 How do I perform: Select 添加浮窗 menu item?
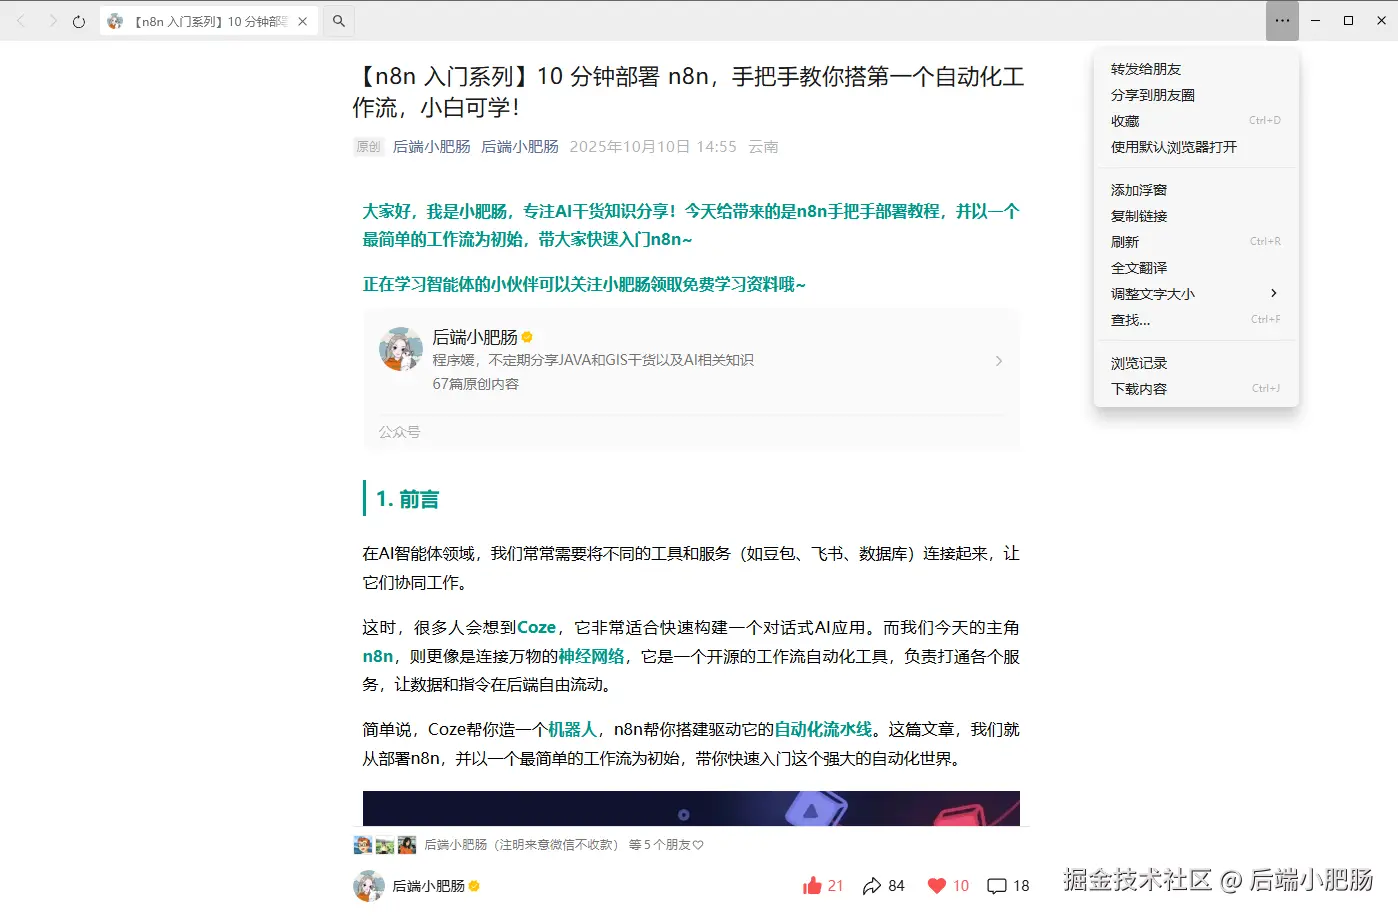click(x=1196, y=190)
